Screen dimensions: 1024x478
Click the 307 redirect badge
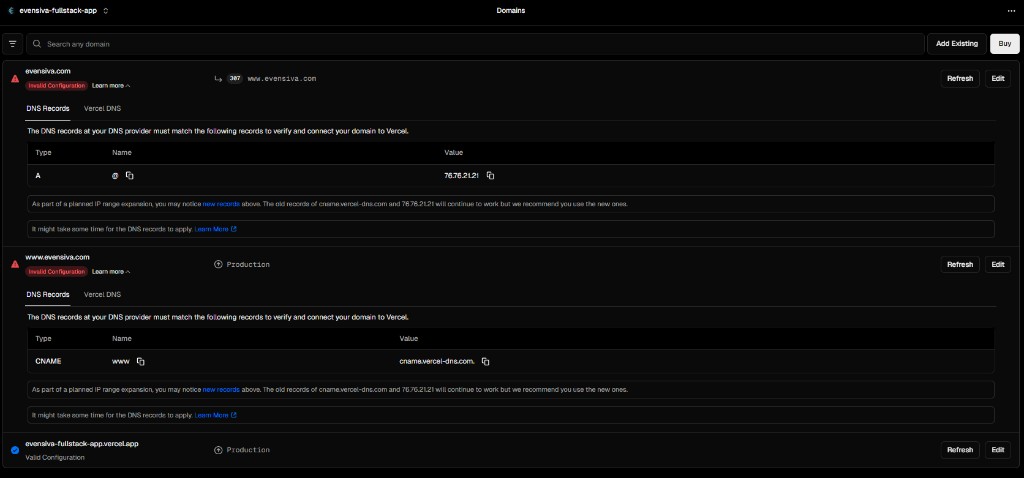[235, 78]
